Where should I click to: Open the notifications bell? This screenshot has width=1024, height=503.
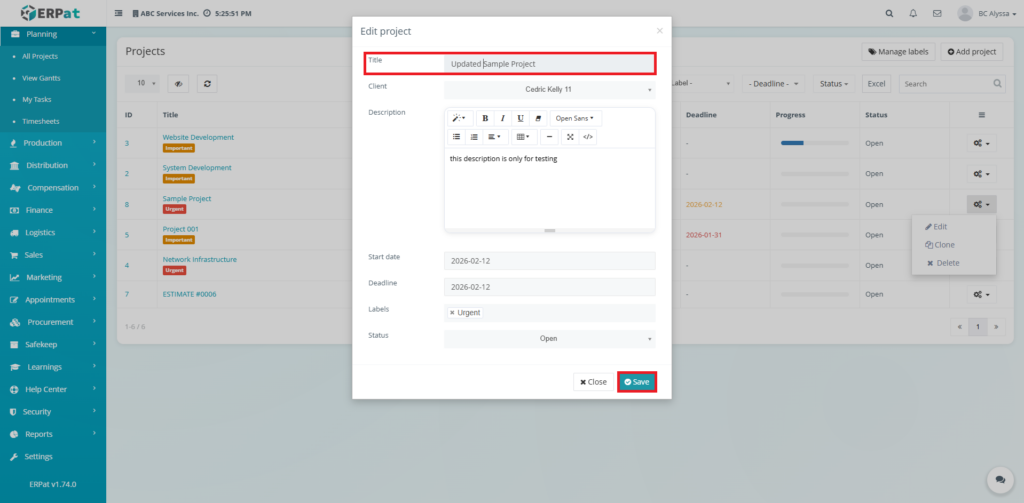[913, 13]
